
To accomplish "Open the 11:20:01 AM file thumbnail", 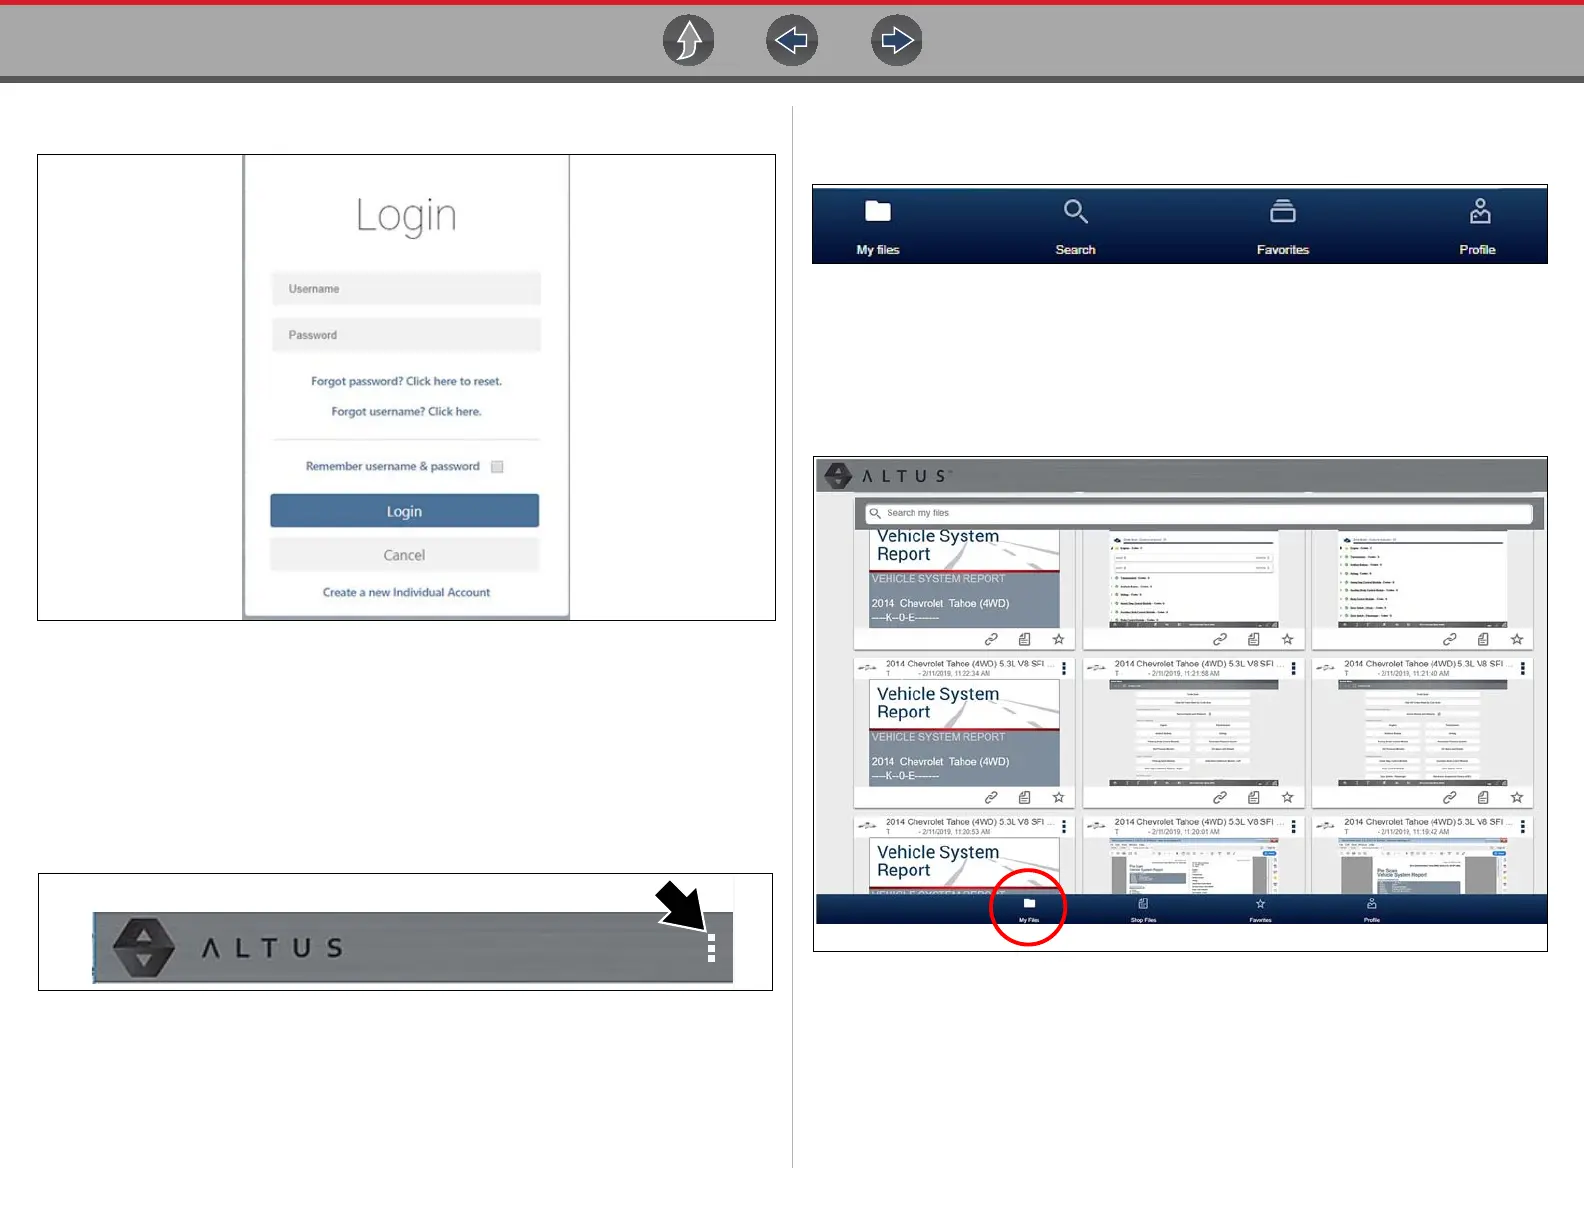I will point(1193,866).
